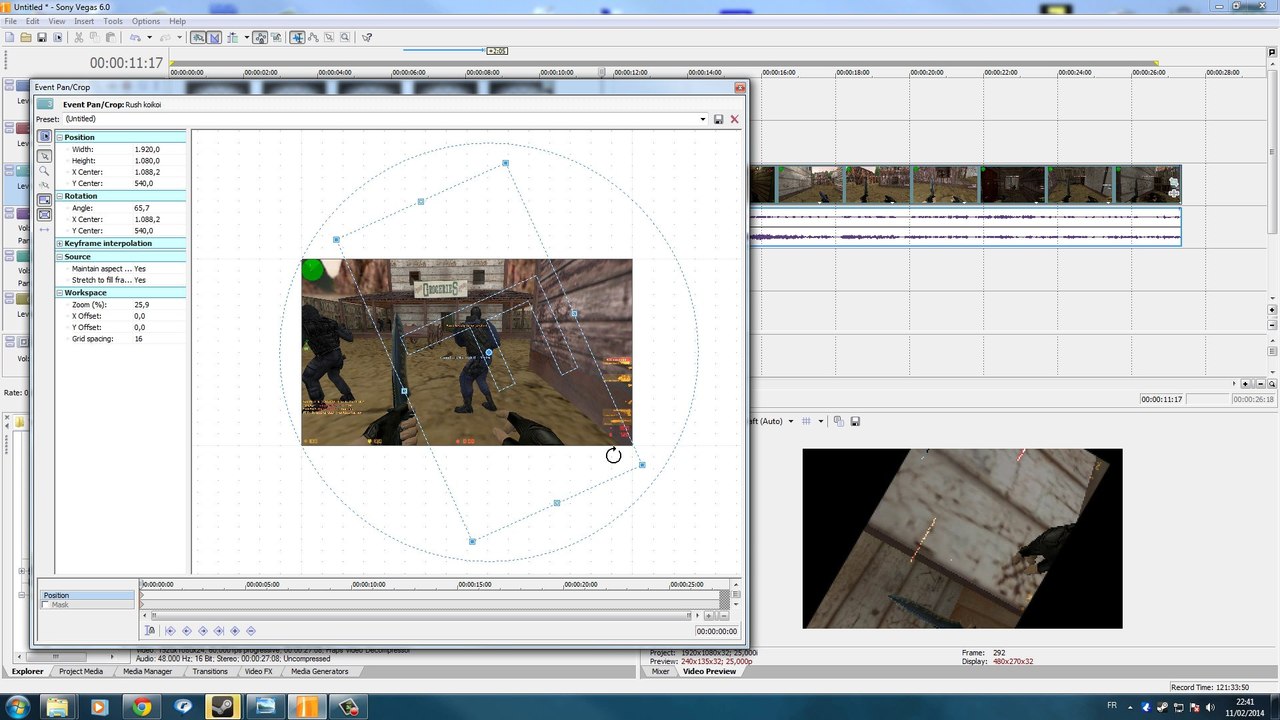Collapse the Rotation properties section
This screenshot has width=1280, height=720.
point(59,196)
